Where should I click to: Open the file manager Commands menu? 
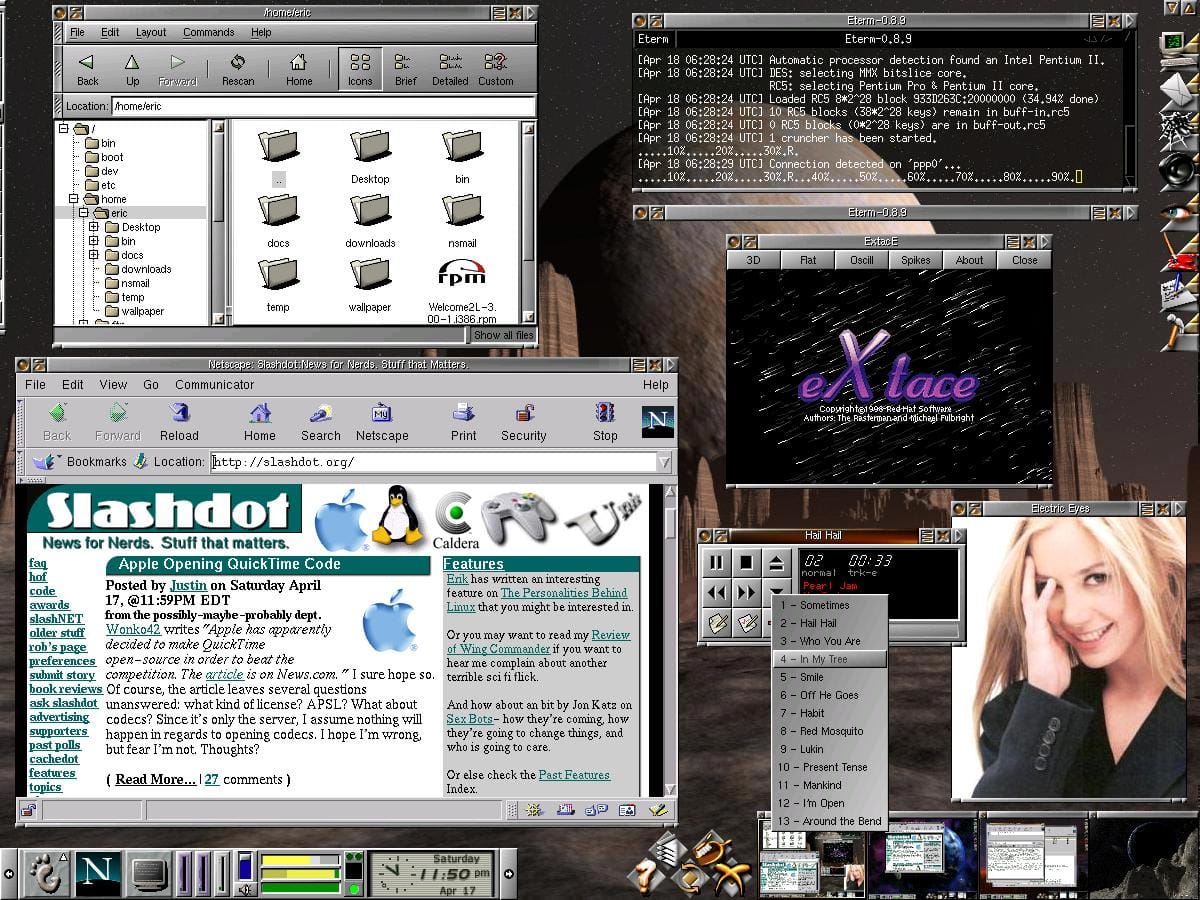[209, 32]
